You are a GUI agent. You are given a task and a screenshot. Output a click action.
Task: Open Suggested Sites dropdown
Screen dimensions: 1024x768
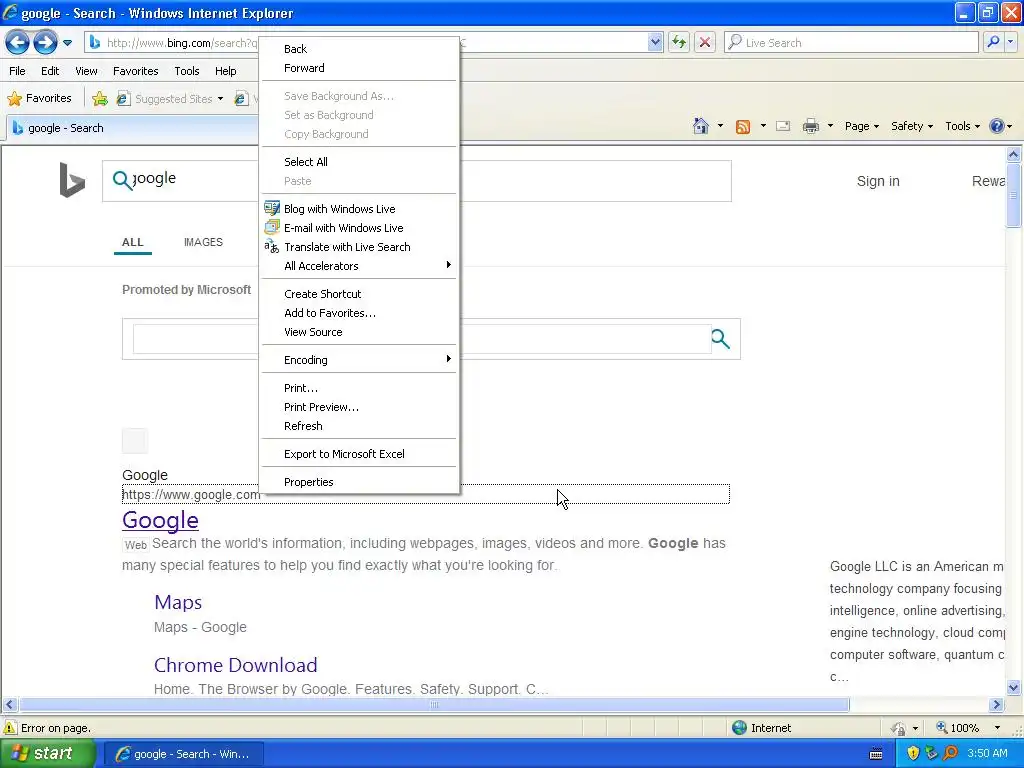(x=170, y=99)
